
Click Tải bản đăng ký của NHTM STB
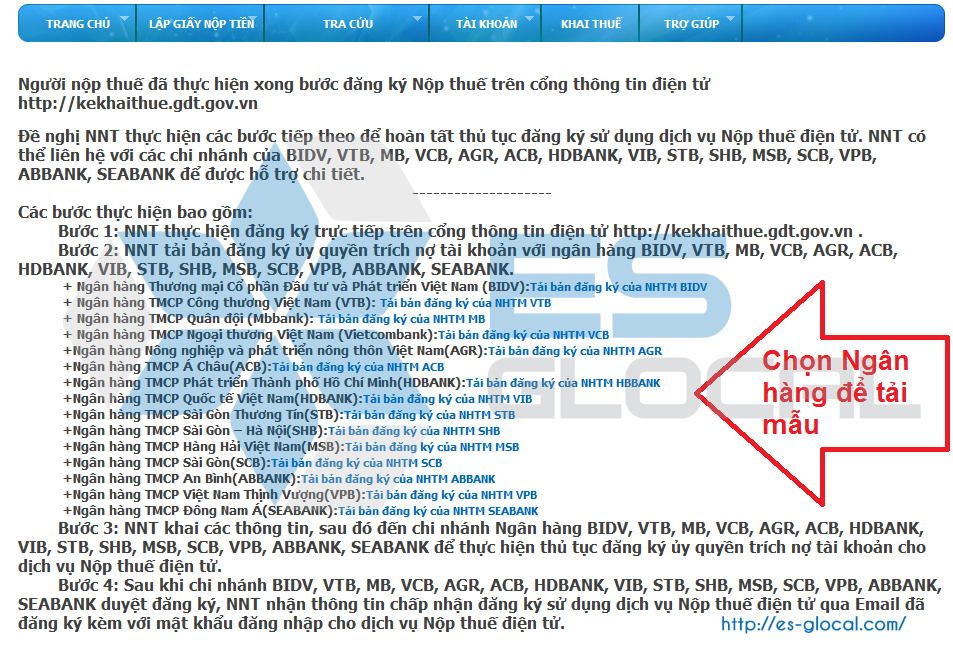430,415
